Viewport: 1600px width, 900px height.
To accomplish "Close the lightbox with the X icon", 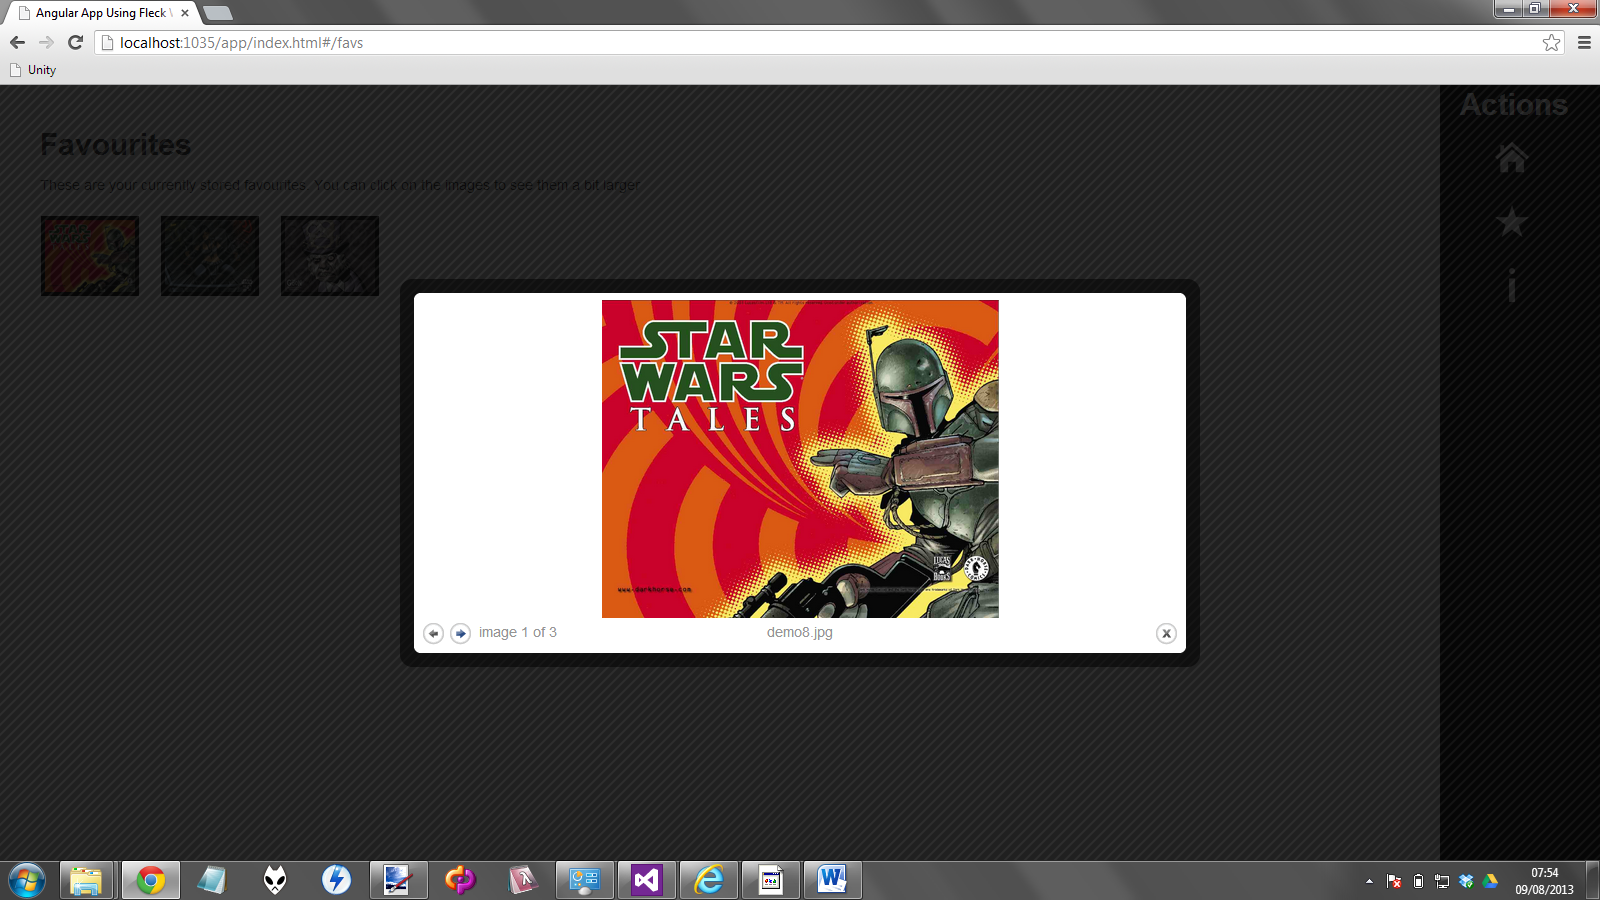I will pyautogui.click(x=1166, y=633).
